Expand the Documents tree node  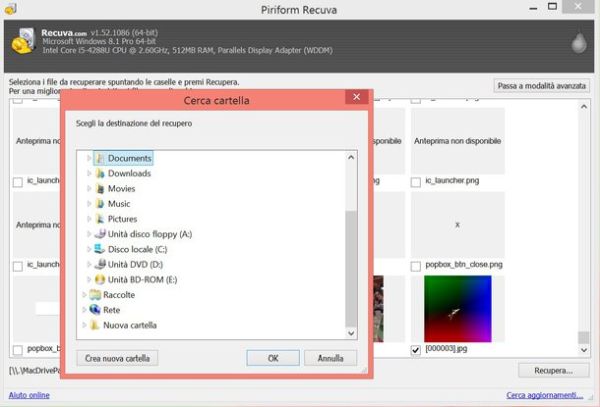89,158
